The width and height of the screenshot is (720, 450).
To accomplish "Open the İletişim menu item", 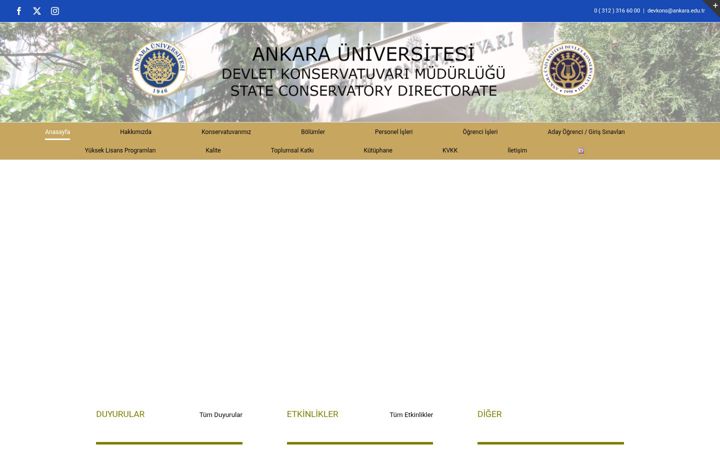I will [517, 150].
